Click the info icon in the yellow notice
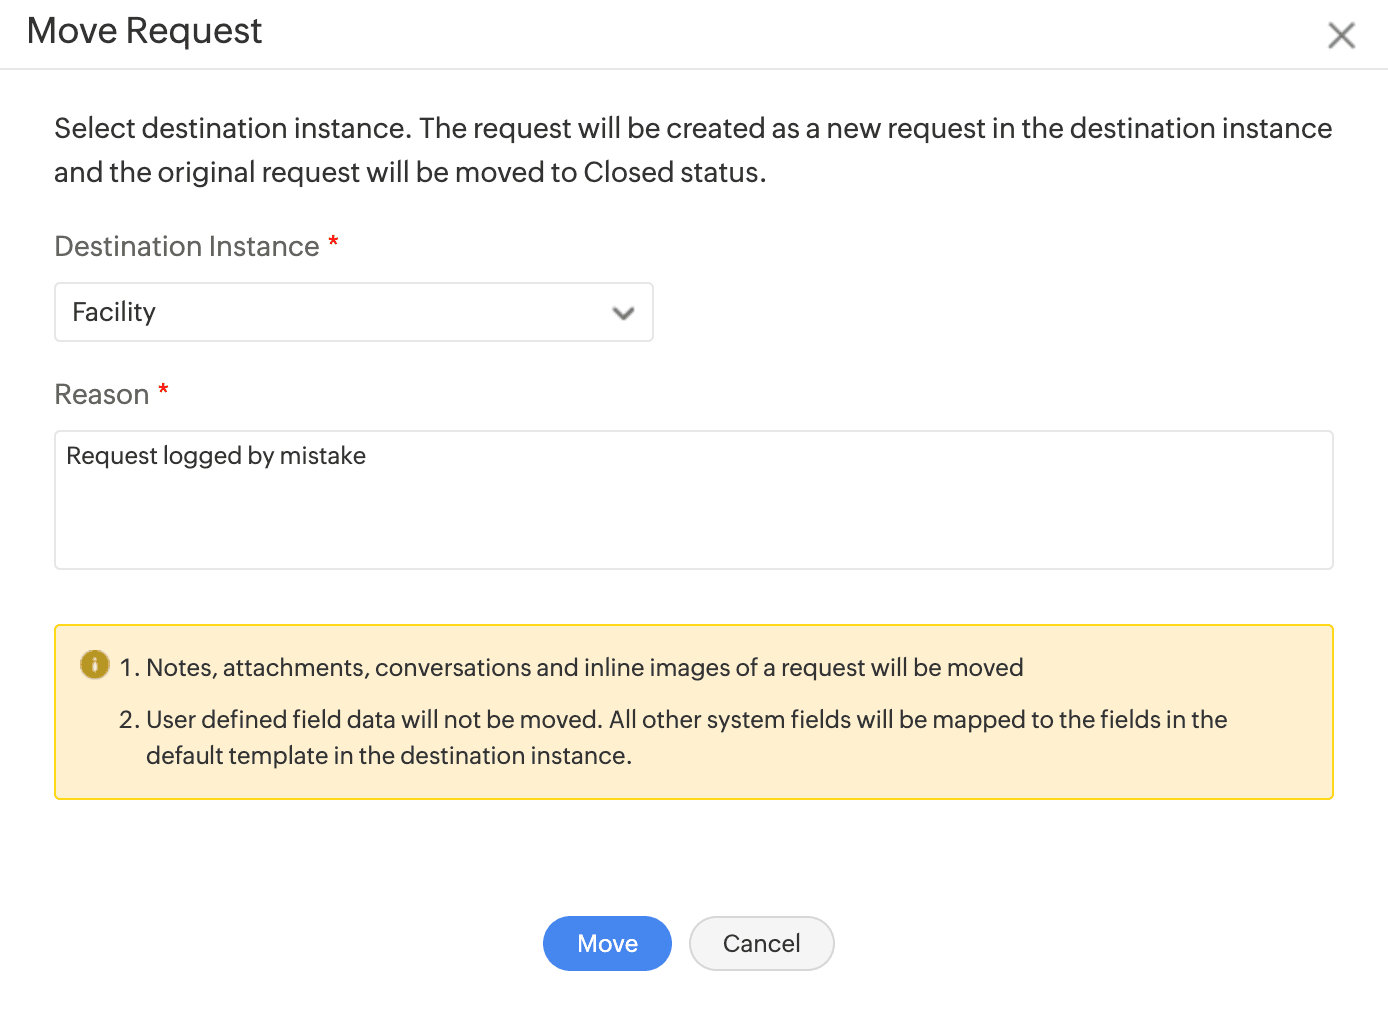The image size is (1388, 1022). pos(95,664)
